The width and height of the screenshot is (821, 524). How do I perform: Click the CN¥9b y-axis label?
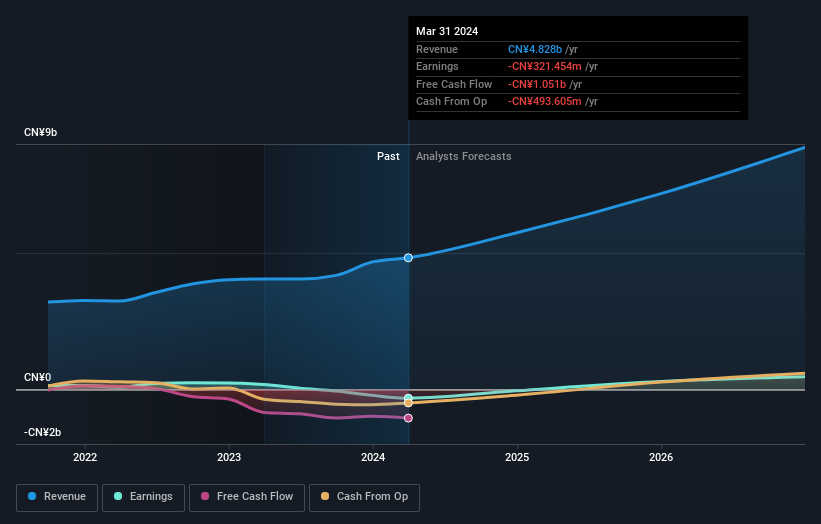(x=40, y=132)
